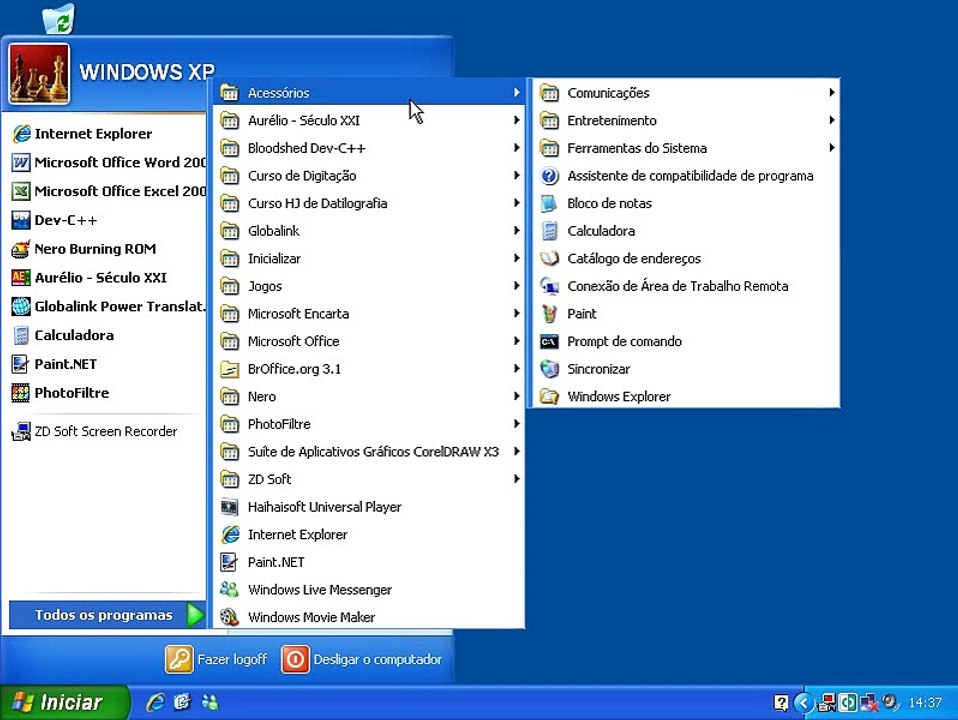Click the Windows Live Messenger icon
This screenshot has width=958, height=720.
[x=230, y=590]
